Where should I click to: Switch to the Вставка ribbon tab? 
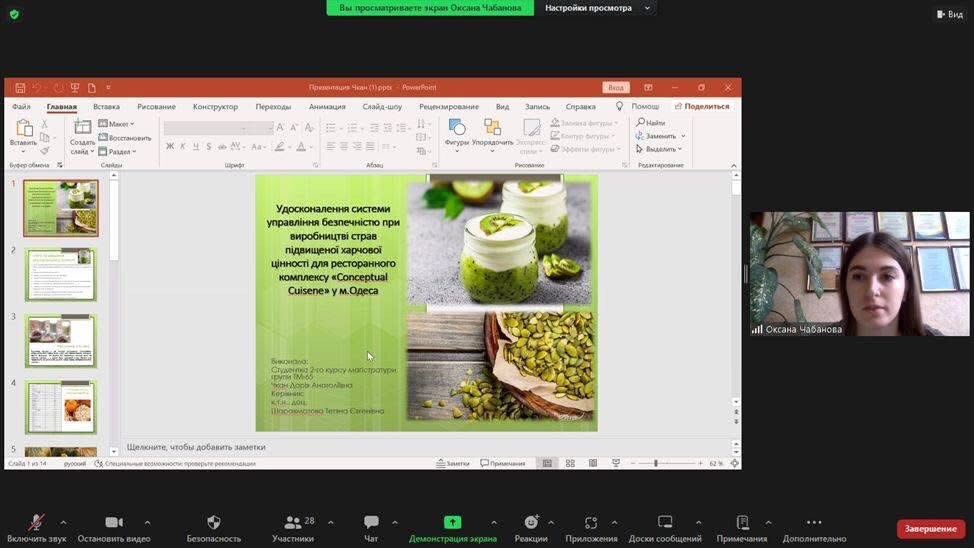pos(106,106)
